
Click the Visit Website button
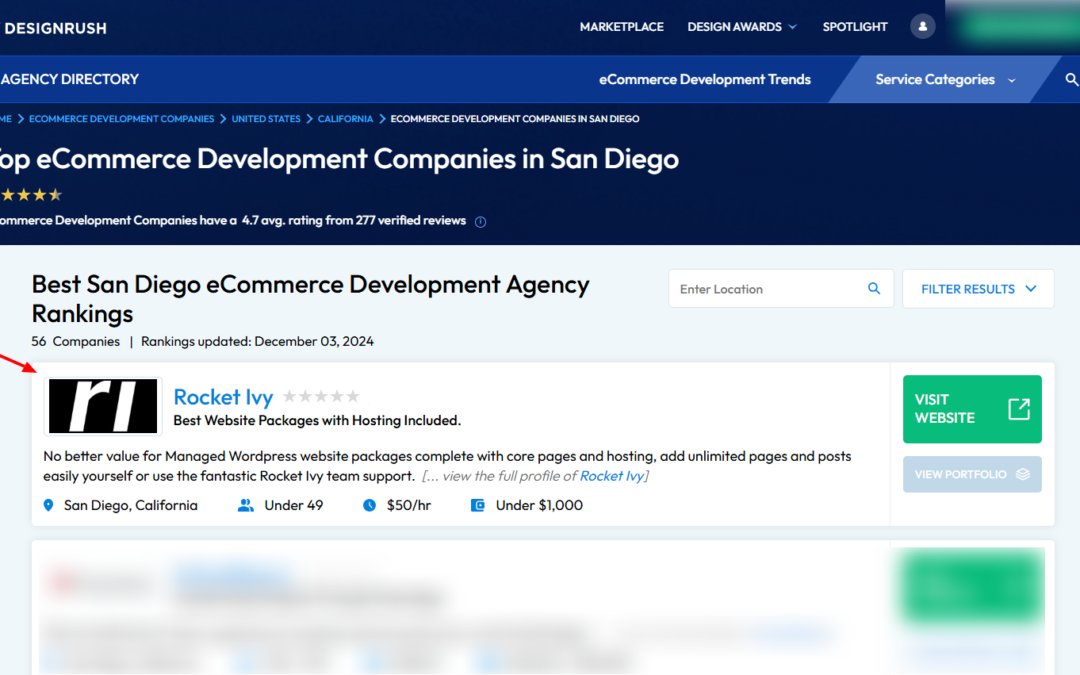coord(972,409)
